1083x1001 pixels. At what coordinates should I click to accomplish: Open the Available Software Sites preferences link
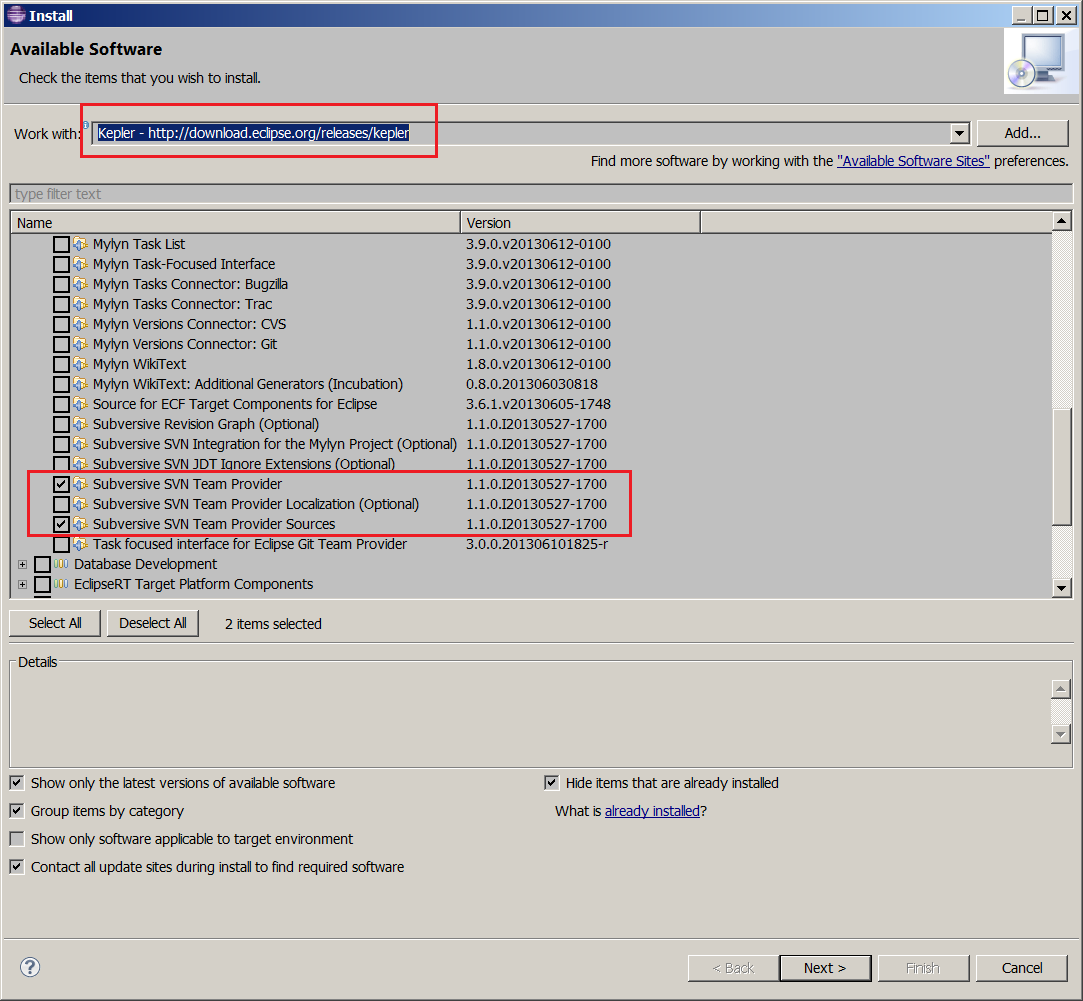coord(913,161)
